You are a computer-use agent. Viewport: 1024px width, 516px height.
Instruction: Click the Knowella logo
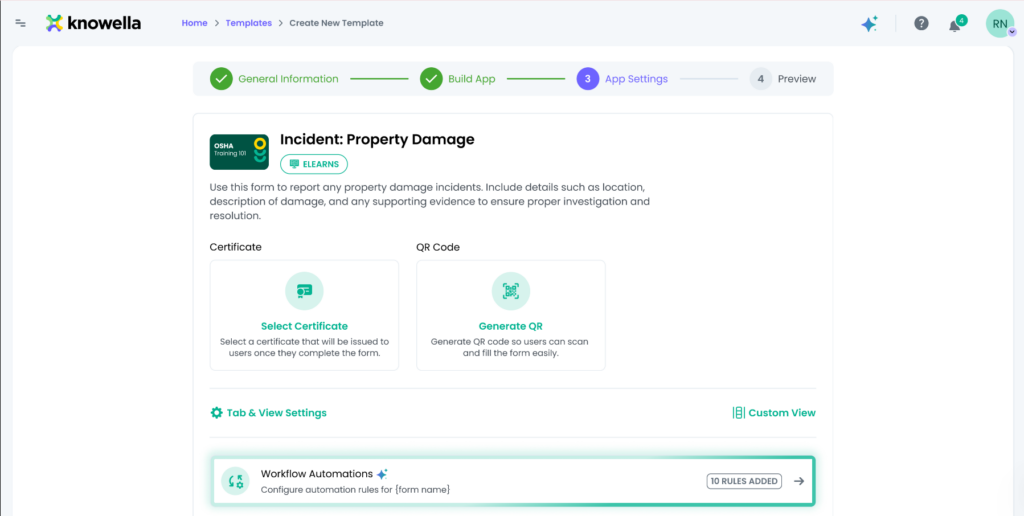click(93, 23)
